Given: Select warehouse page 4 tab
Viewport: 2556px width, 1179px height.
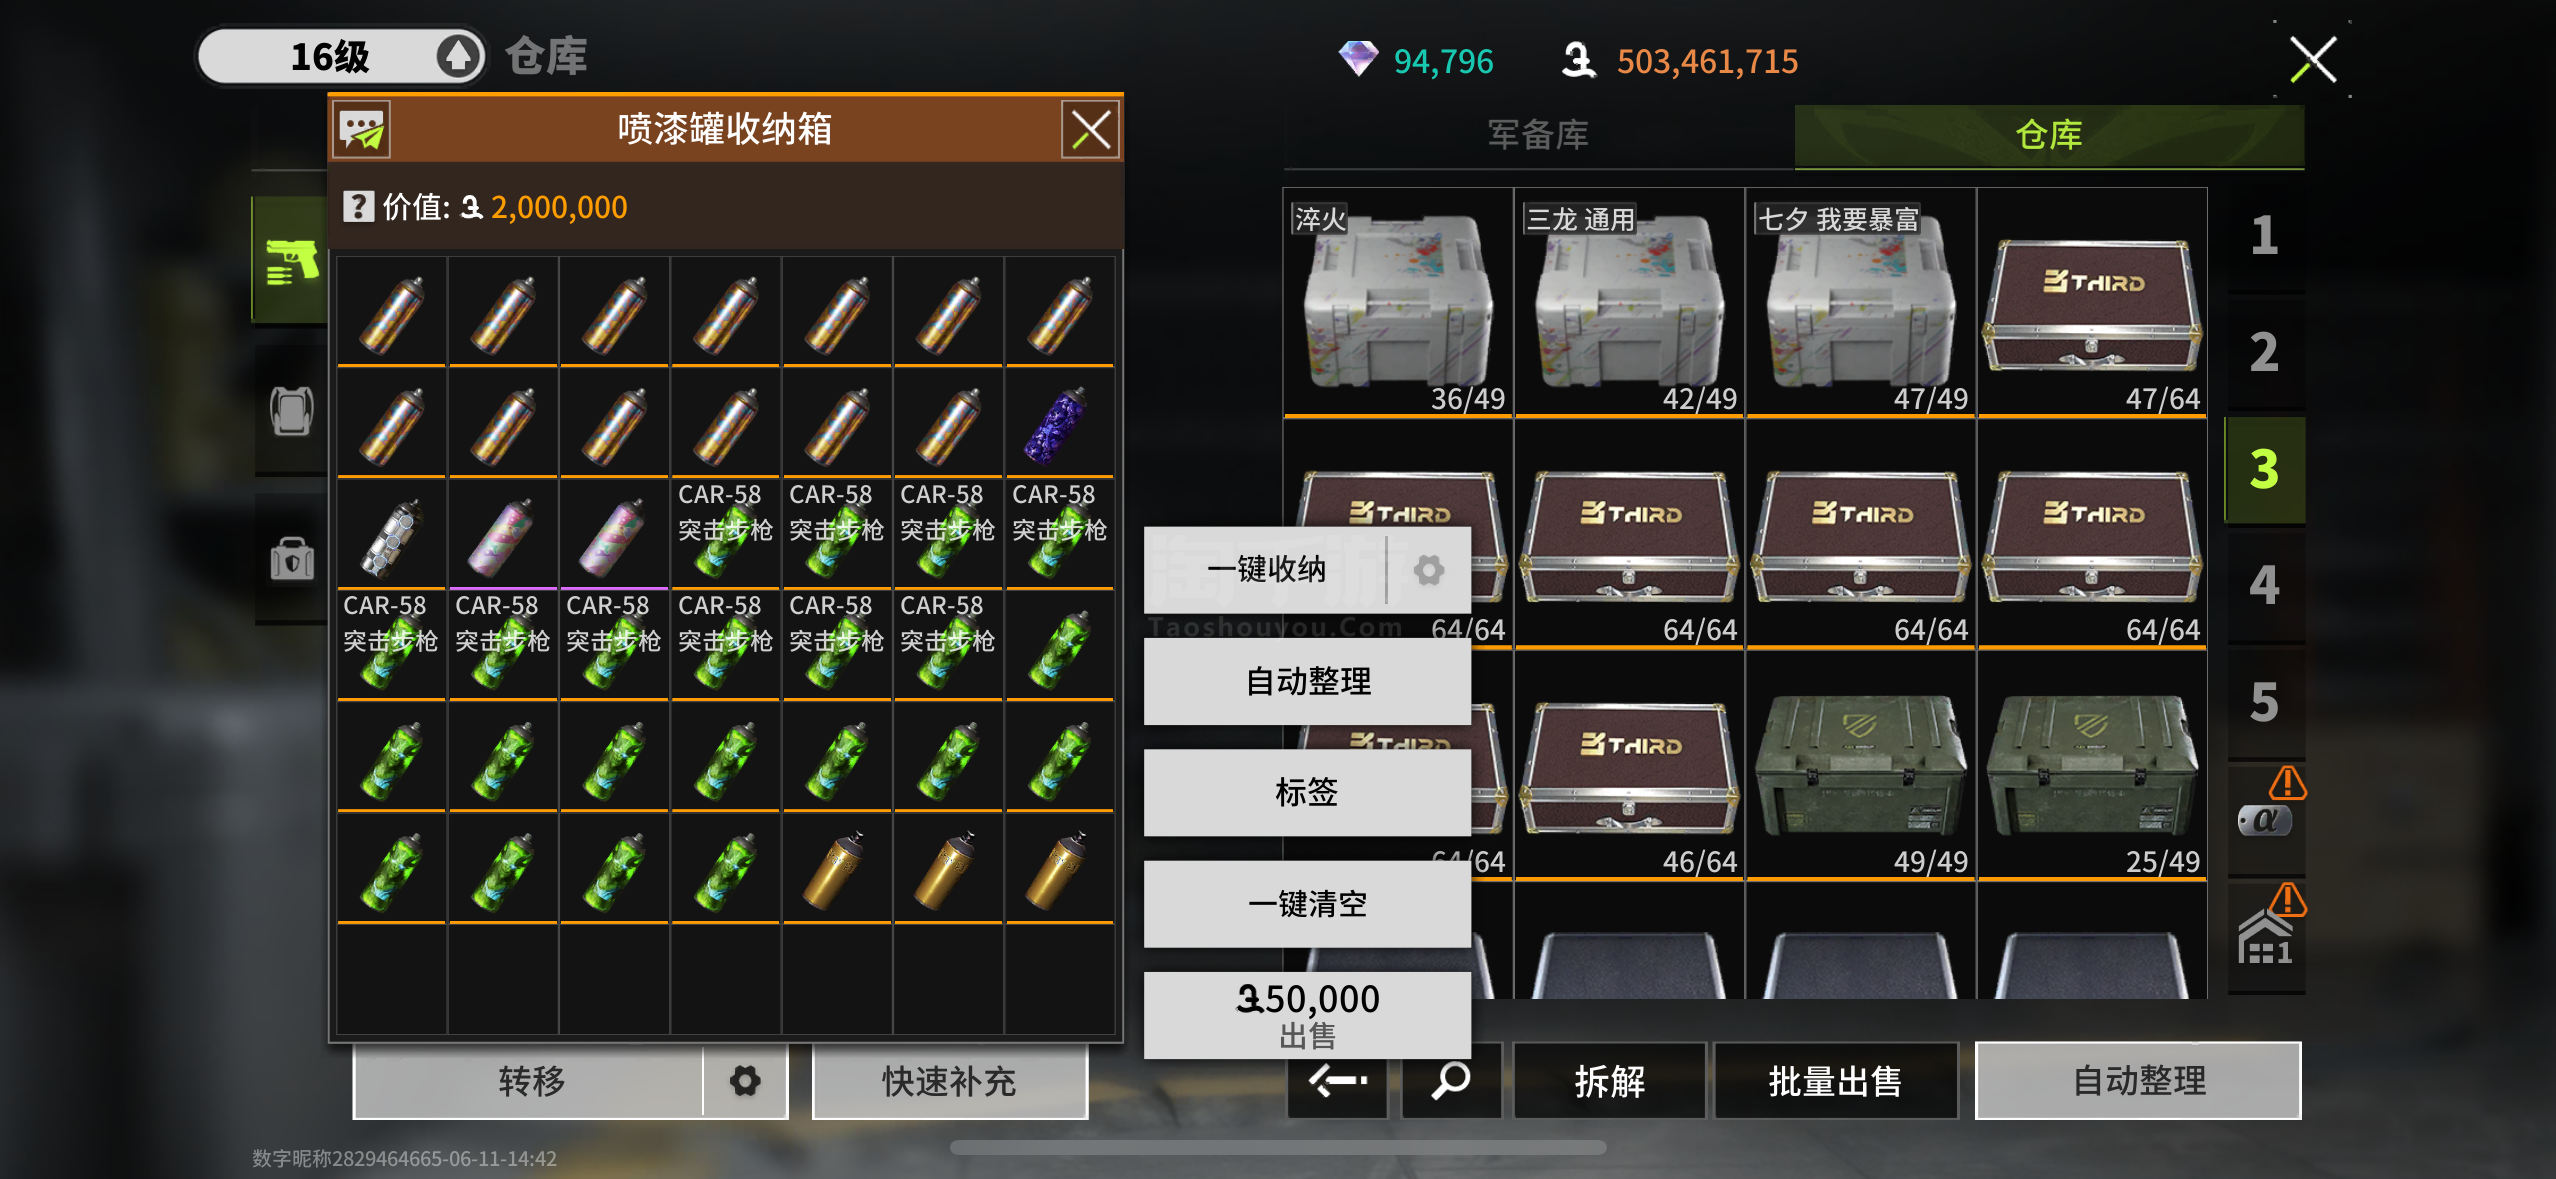Looking at the screenshot, I should [x=2264, y=585].
